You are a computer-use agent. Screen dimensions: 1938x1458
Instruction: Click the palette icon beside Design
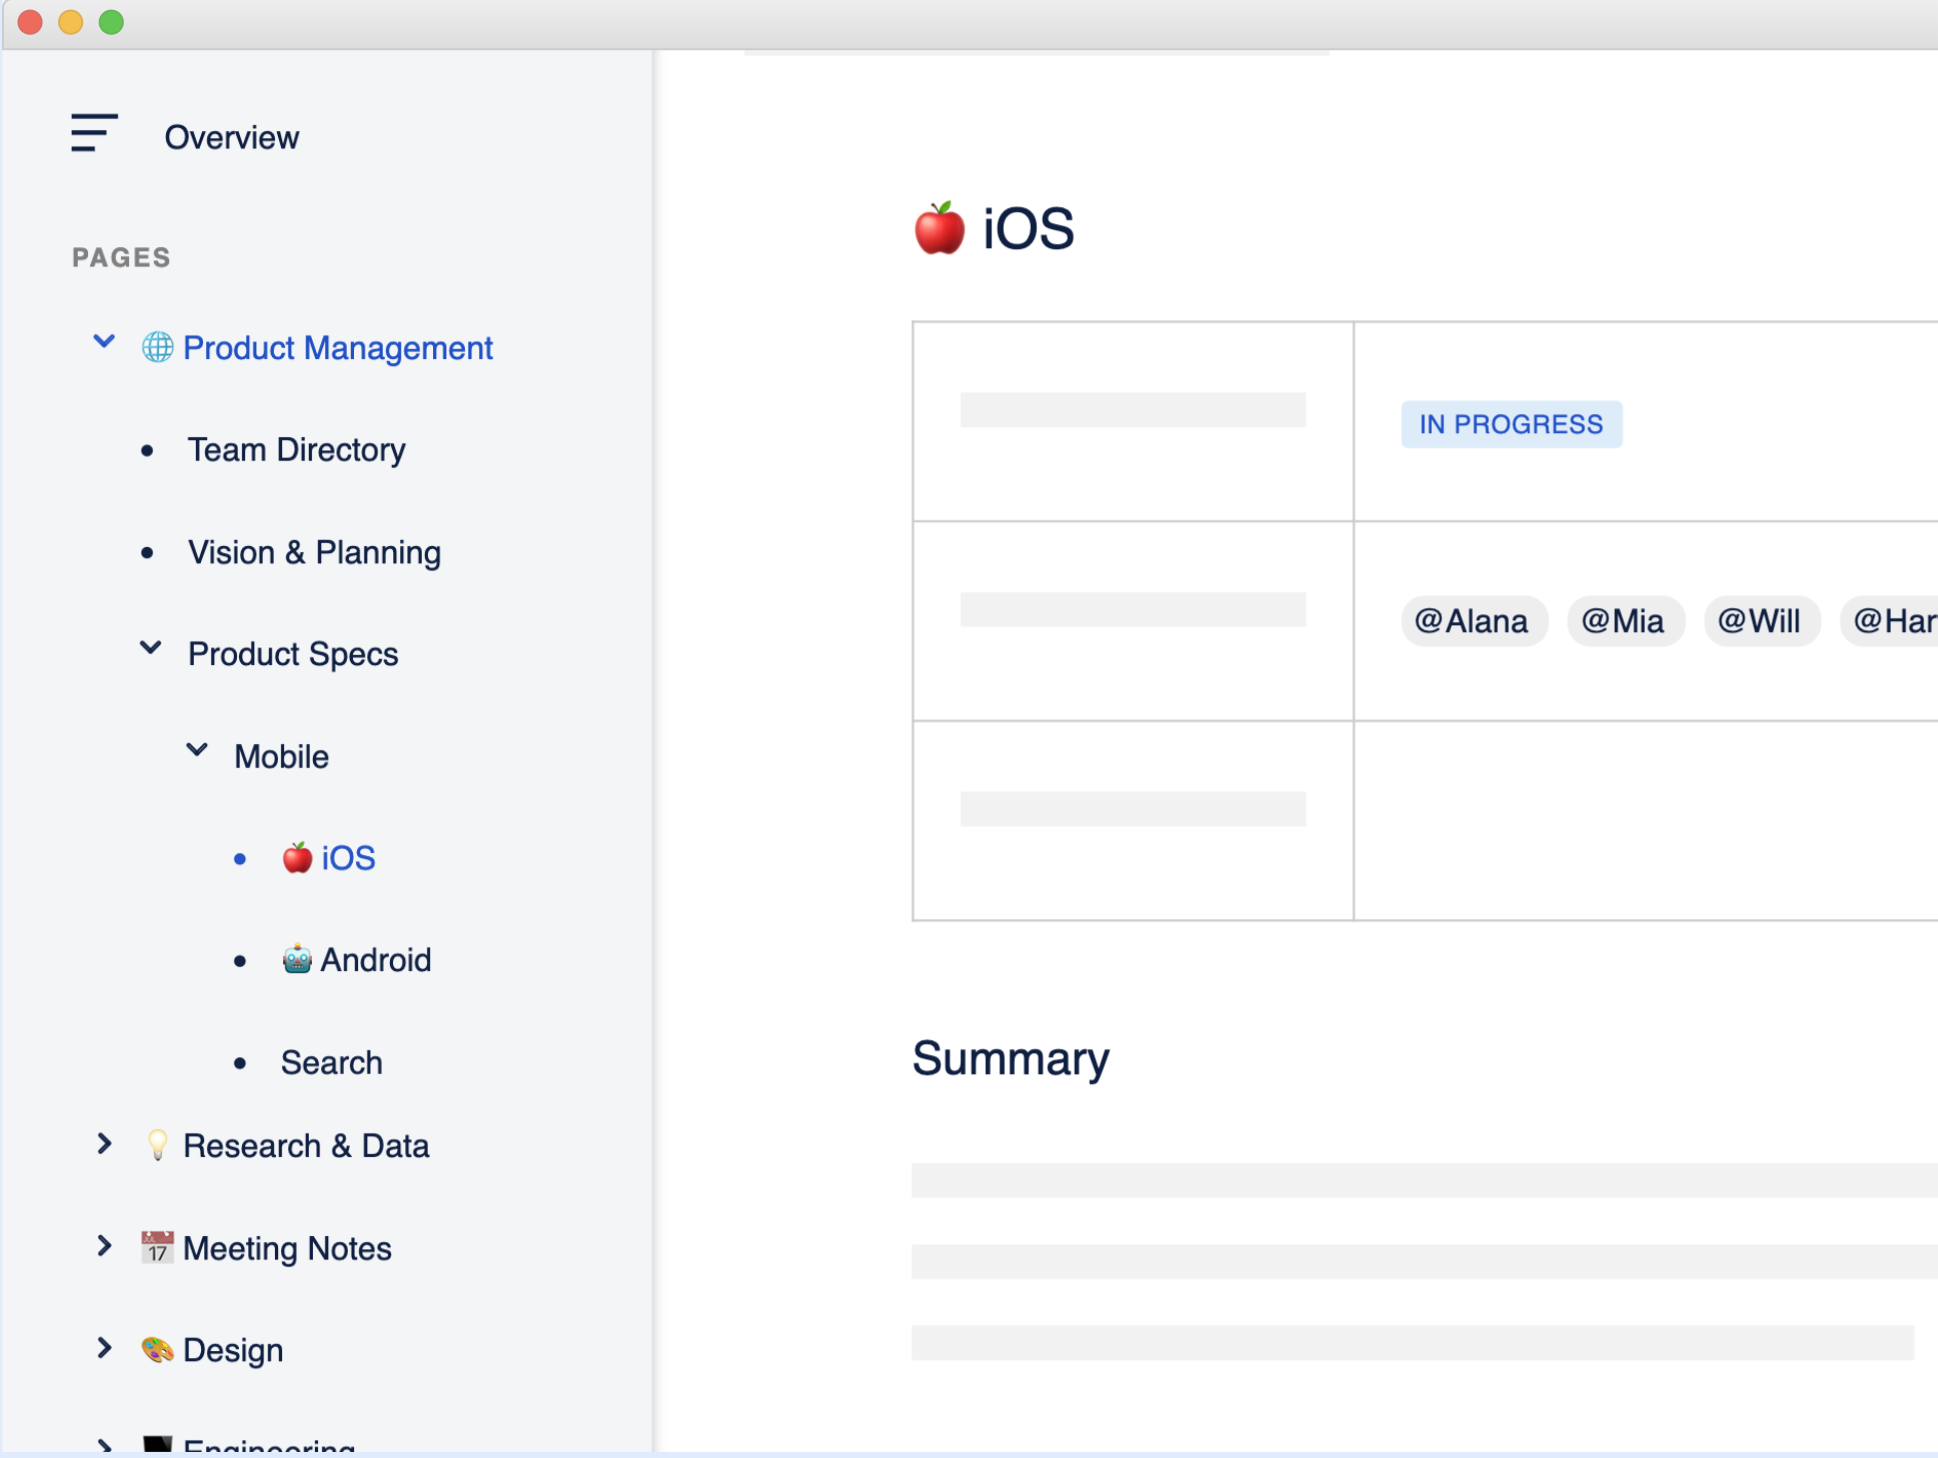157,1350
